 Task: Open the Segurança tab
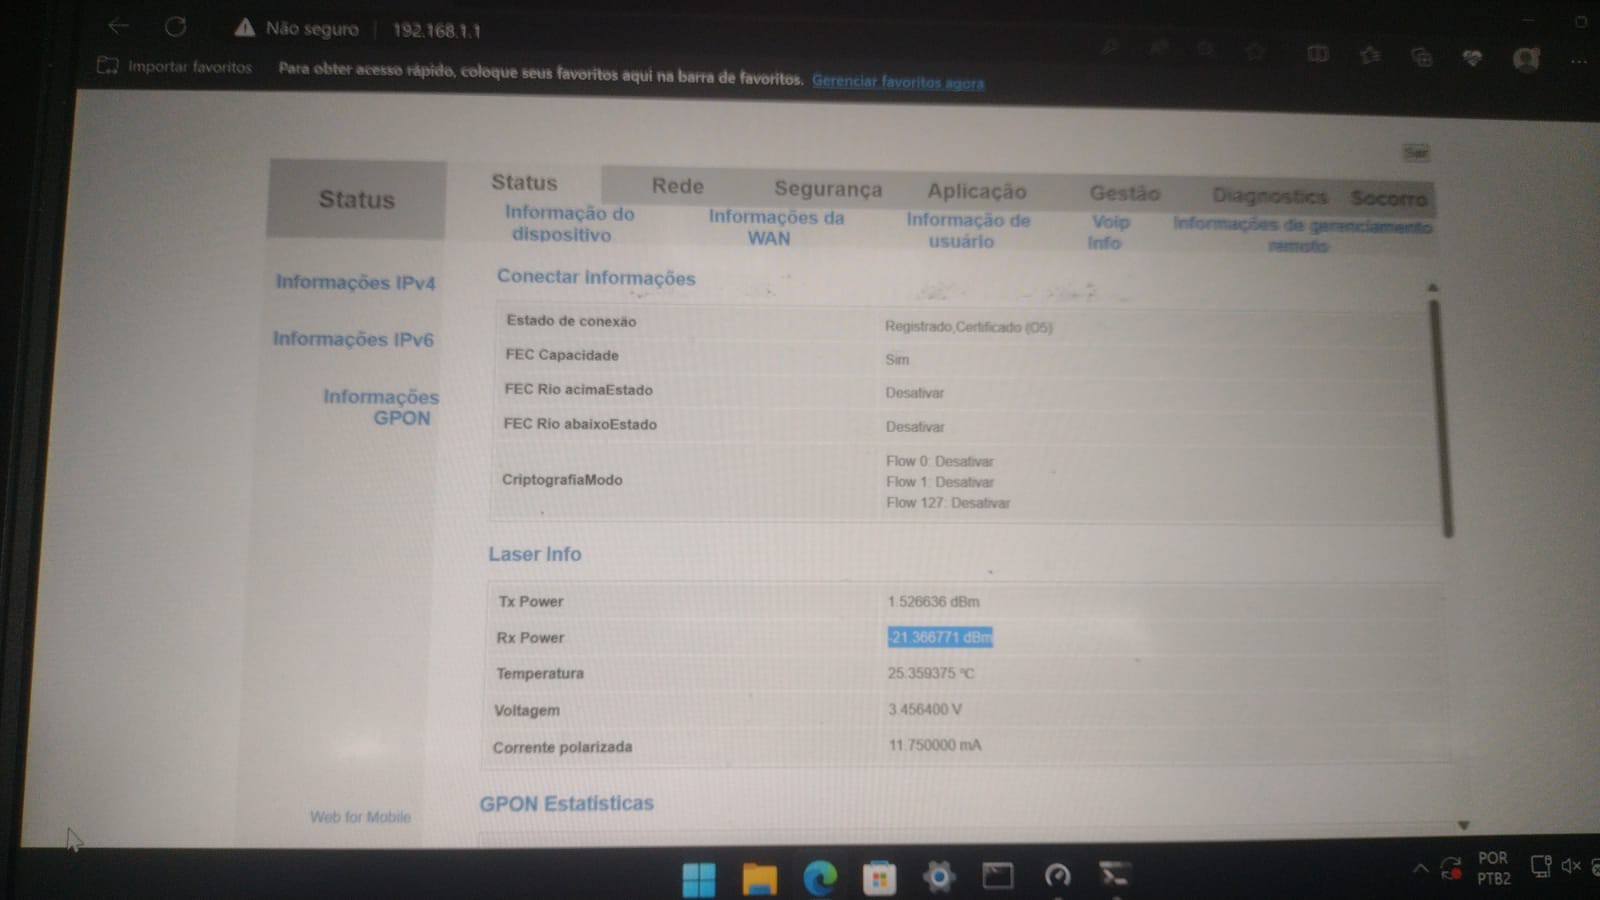click(x=828, y=189)
